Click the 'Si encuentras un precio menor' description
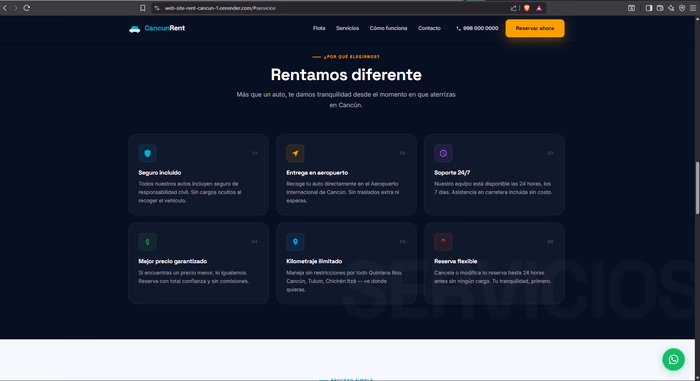The width and height of the screenshot is (700, 381). 194,277
